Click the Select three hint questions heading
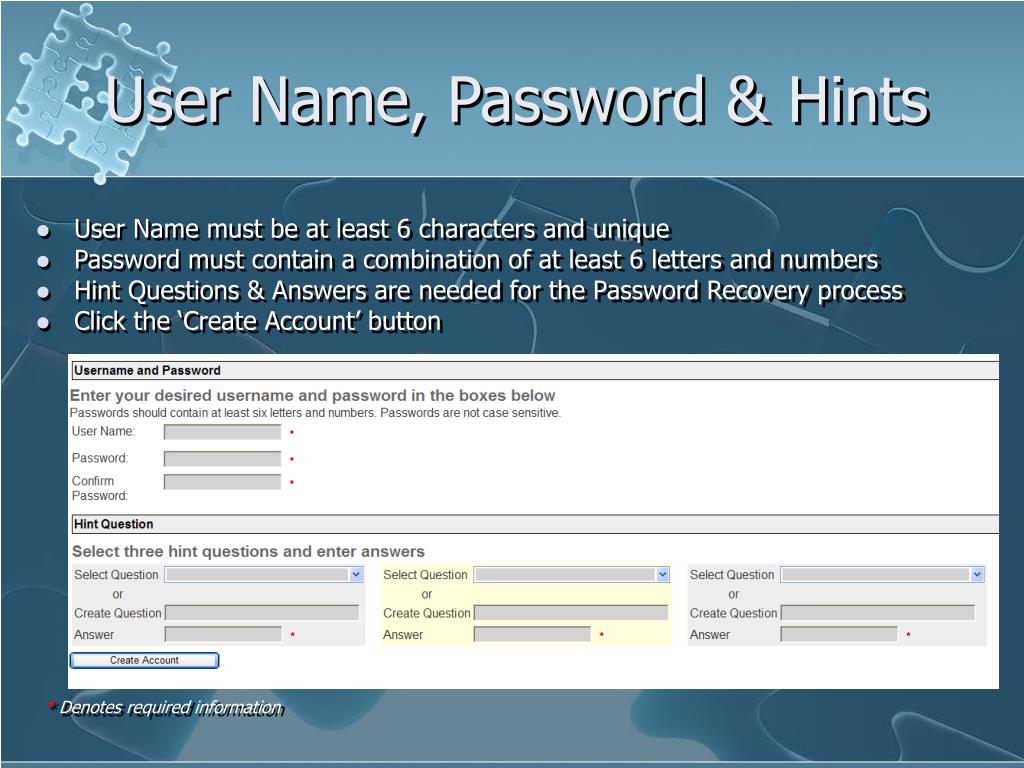This screenshot has height=768, width=1024. (248, 551)
